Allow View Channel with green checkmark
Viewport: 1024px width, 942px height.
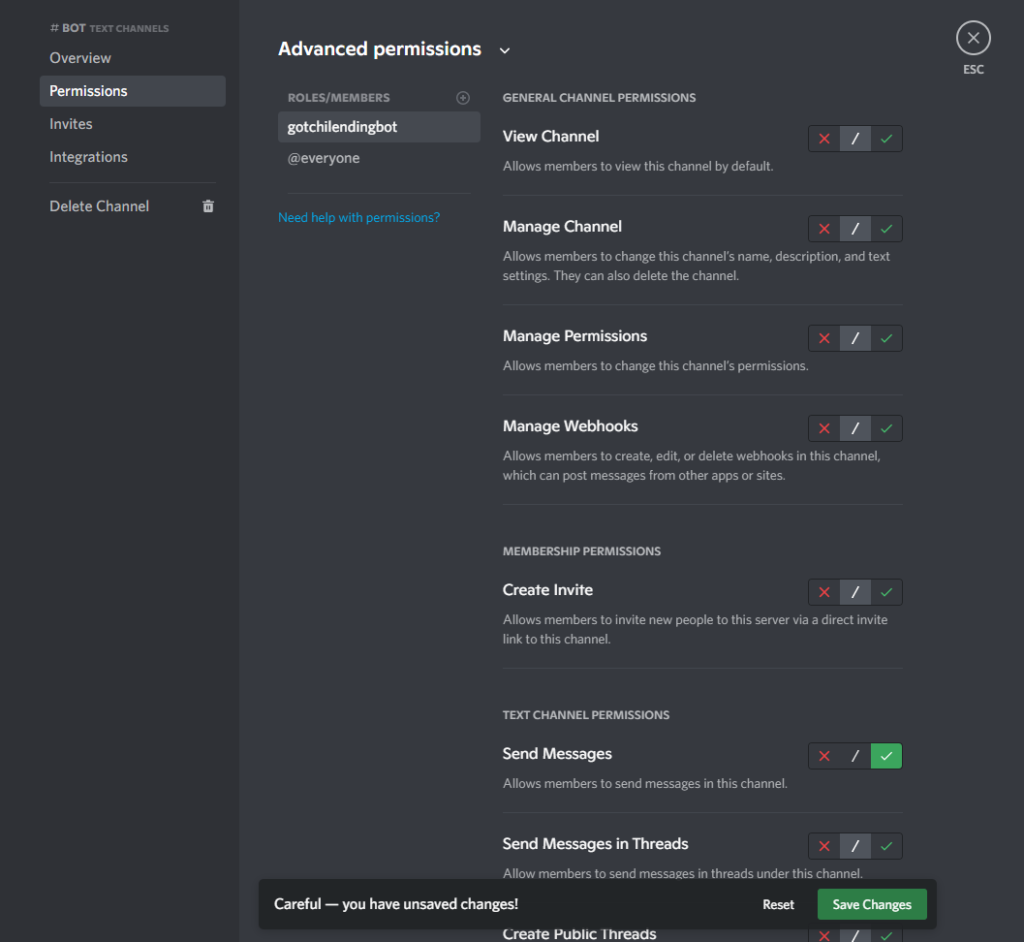[886, 139]
